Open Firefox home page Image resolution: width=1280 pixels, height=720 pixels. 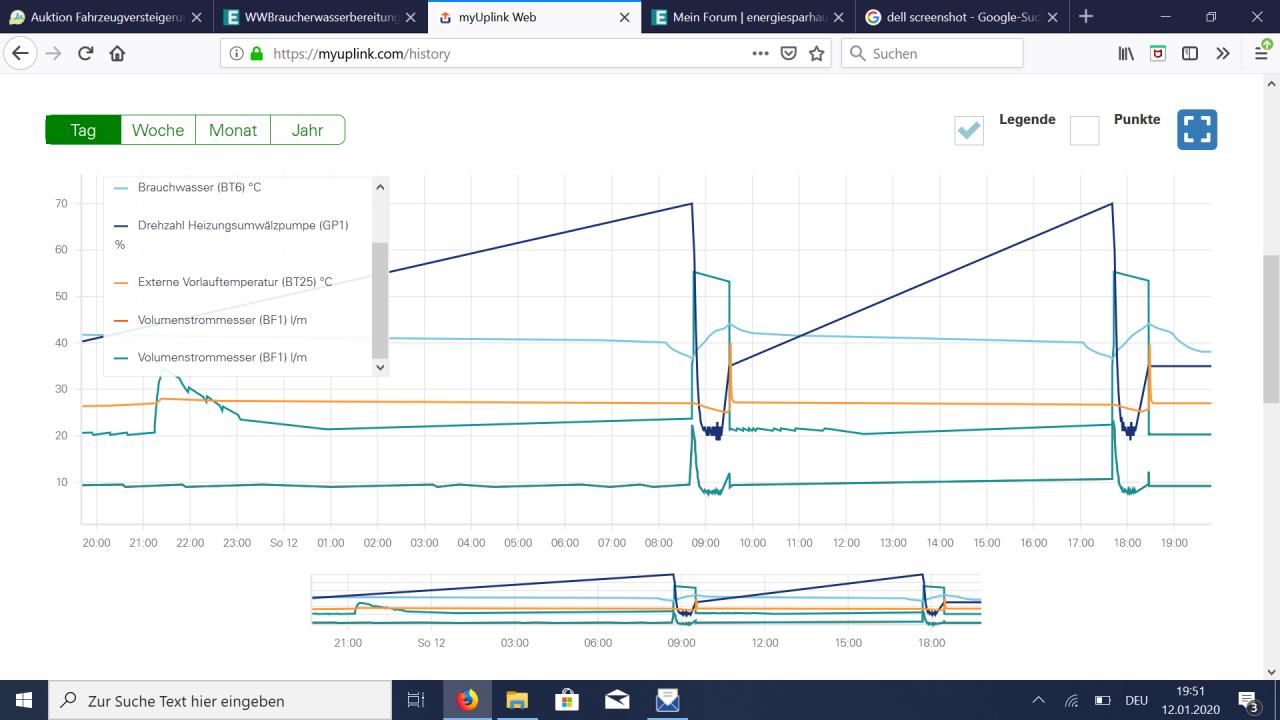point(117,53)
